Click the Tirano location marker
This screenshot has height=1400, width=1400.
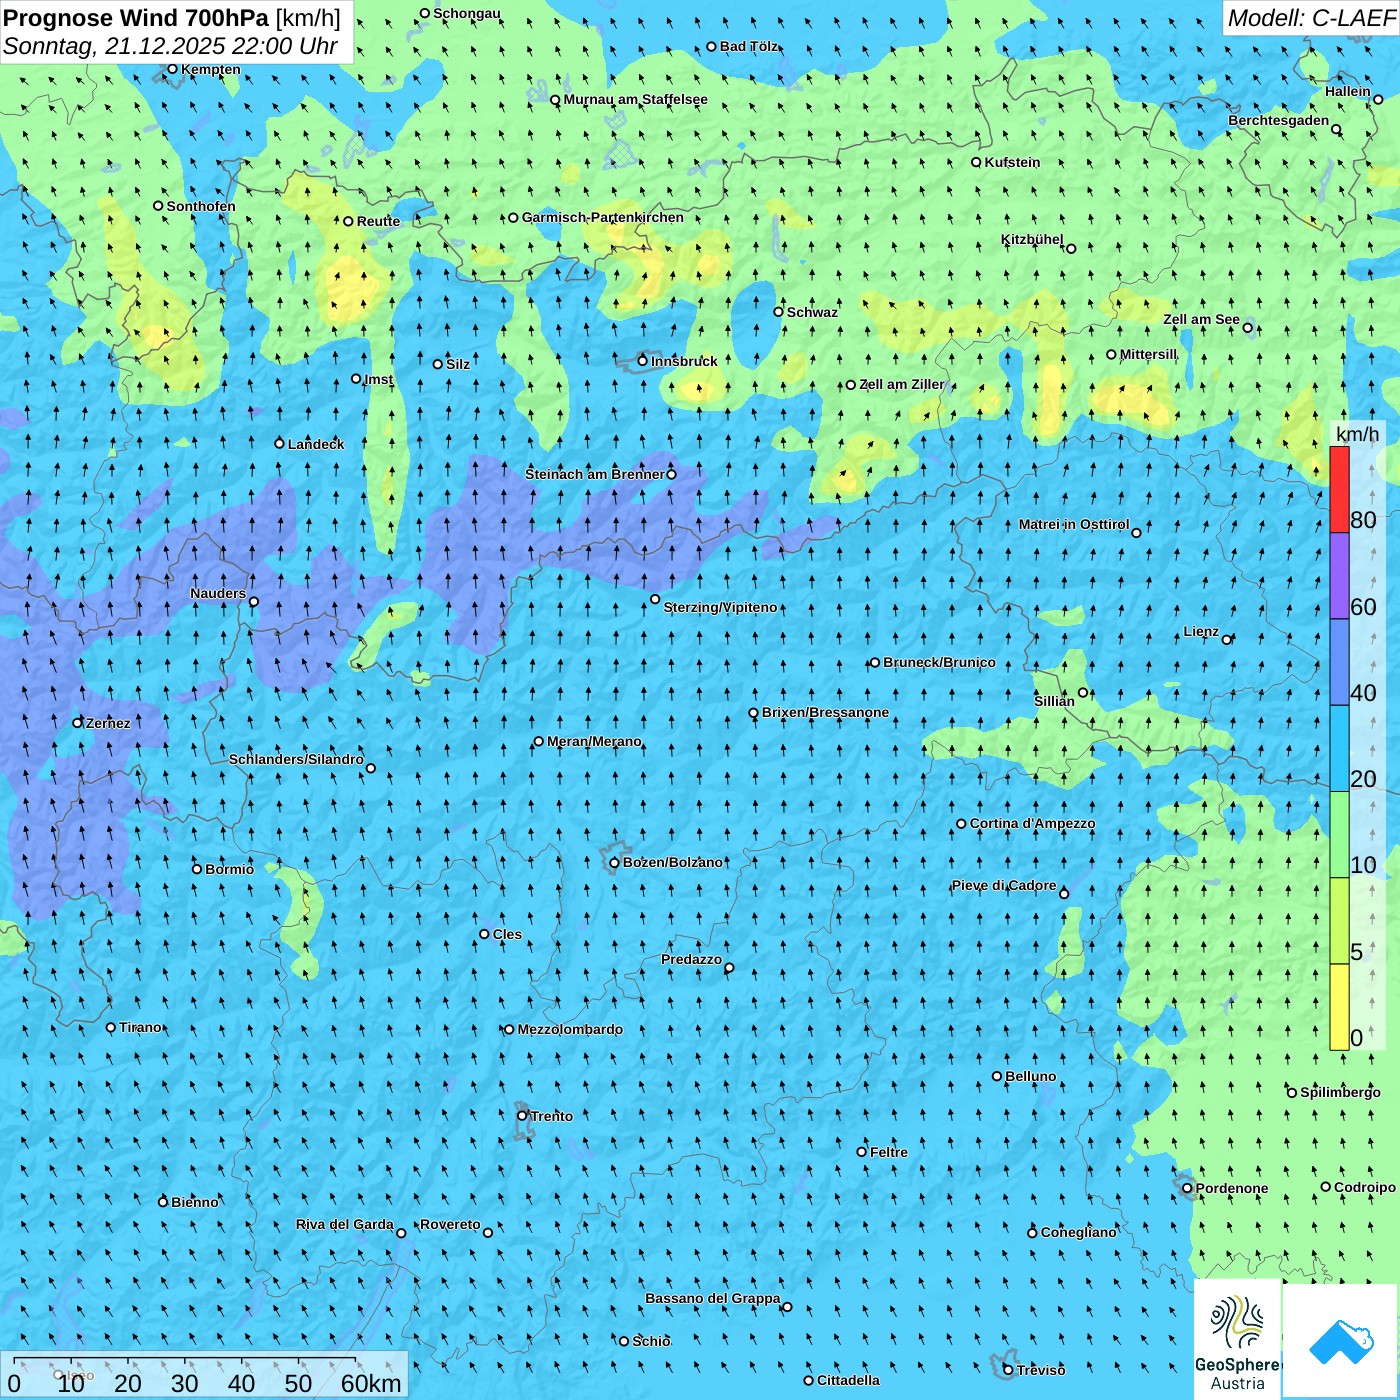click(111, 1027)
